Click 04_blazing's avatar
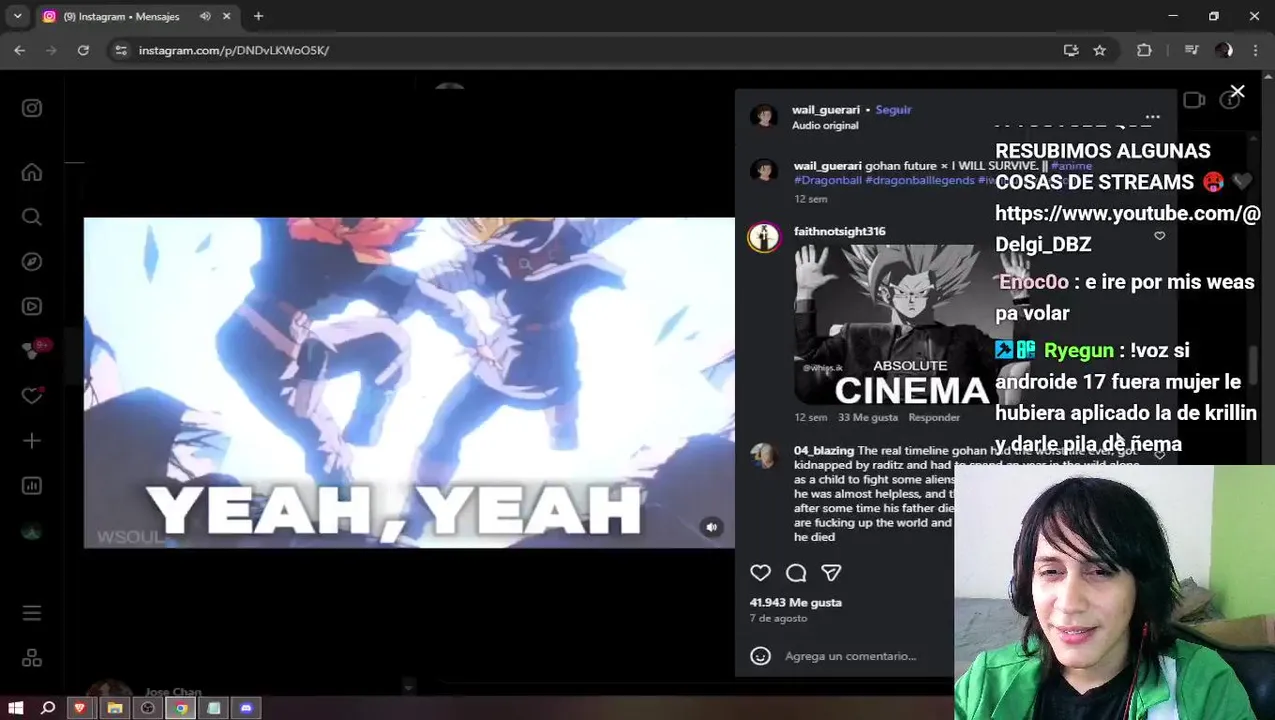The height and width of the screenshot is (720, 1275). 765,456
